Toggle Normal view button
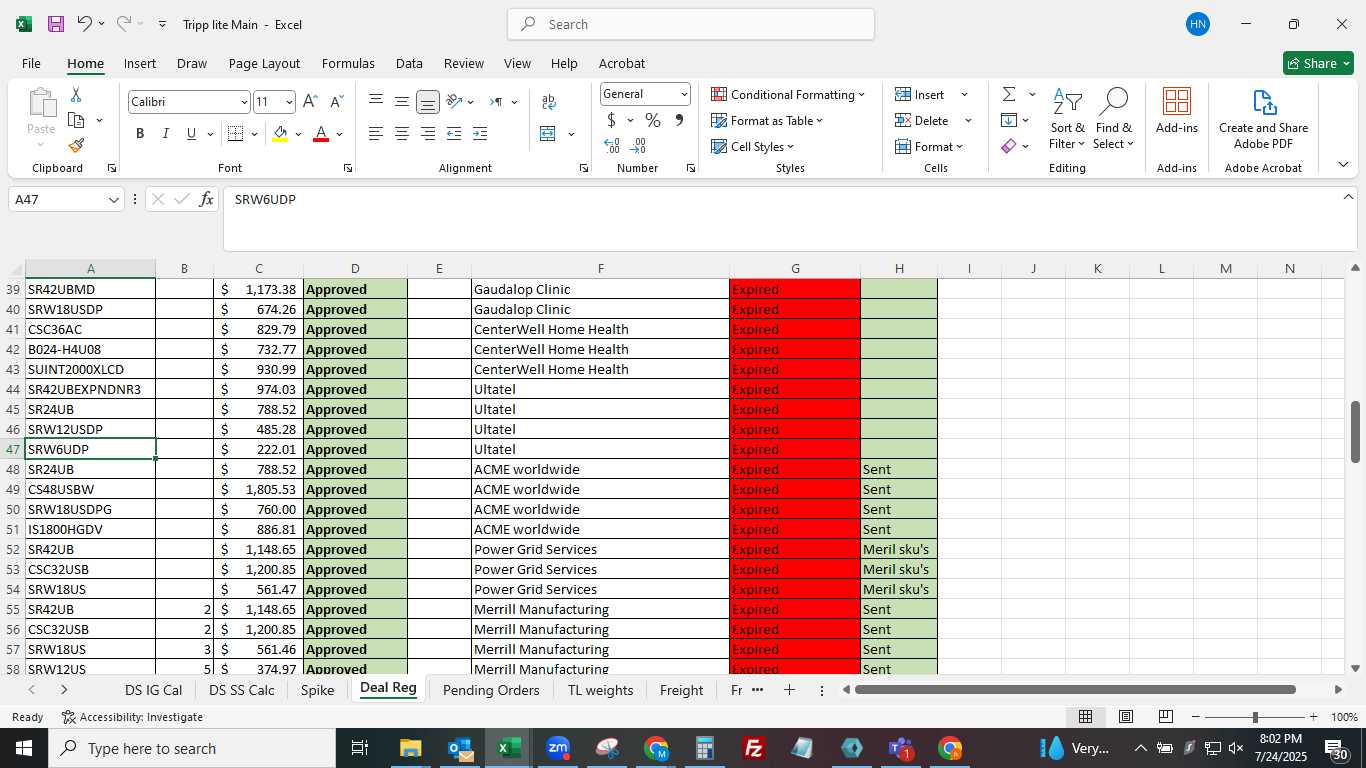The height and width of the screenshot is (768, 1366). pos(1085,717)
